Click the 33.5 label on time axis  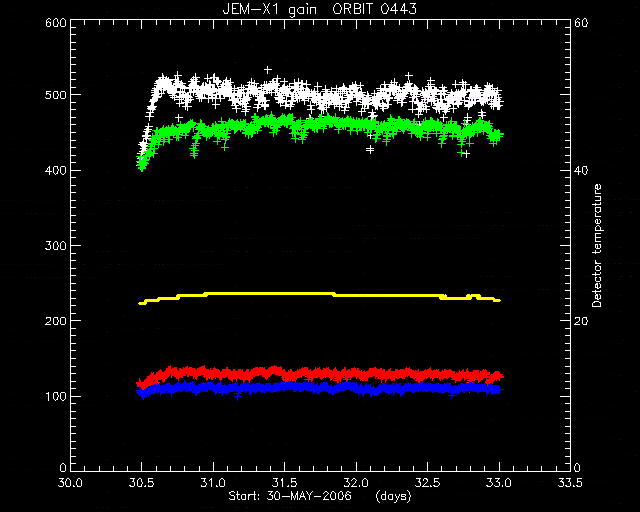tap(570, 483)
